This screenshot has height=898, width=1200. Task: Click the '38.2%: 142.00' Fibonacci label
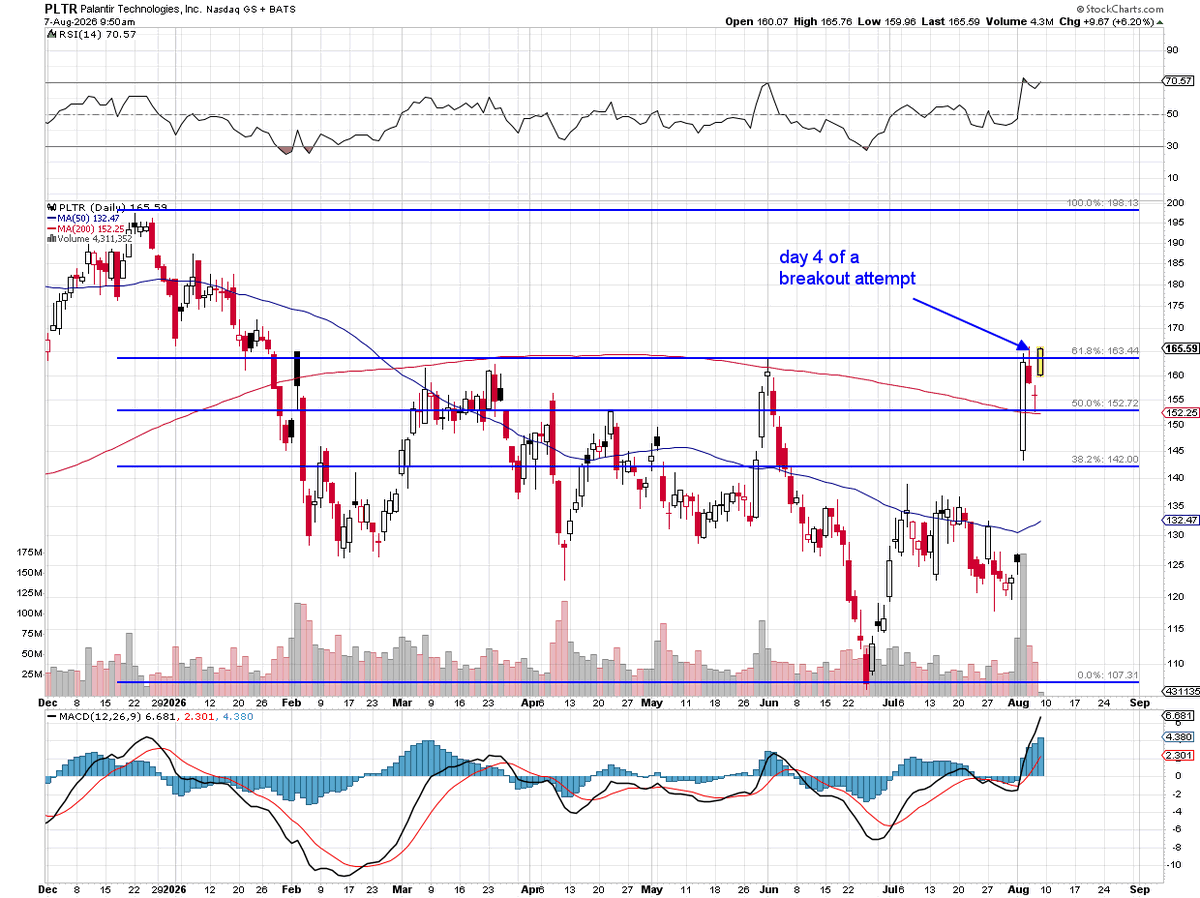click(1104, 459)
